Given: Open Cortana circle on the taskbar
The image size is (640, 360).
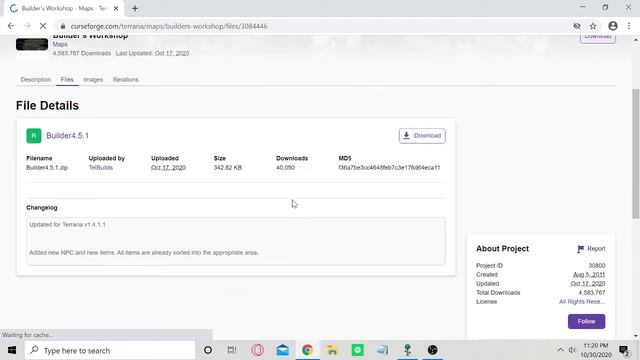Looking at the screenshot, I should point(208,350).
